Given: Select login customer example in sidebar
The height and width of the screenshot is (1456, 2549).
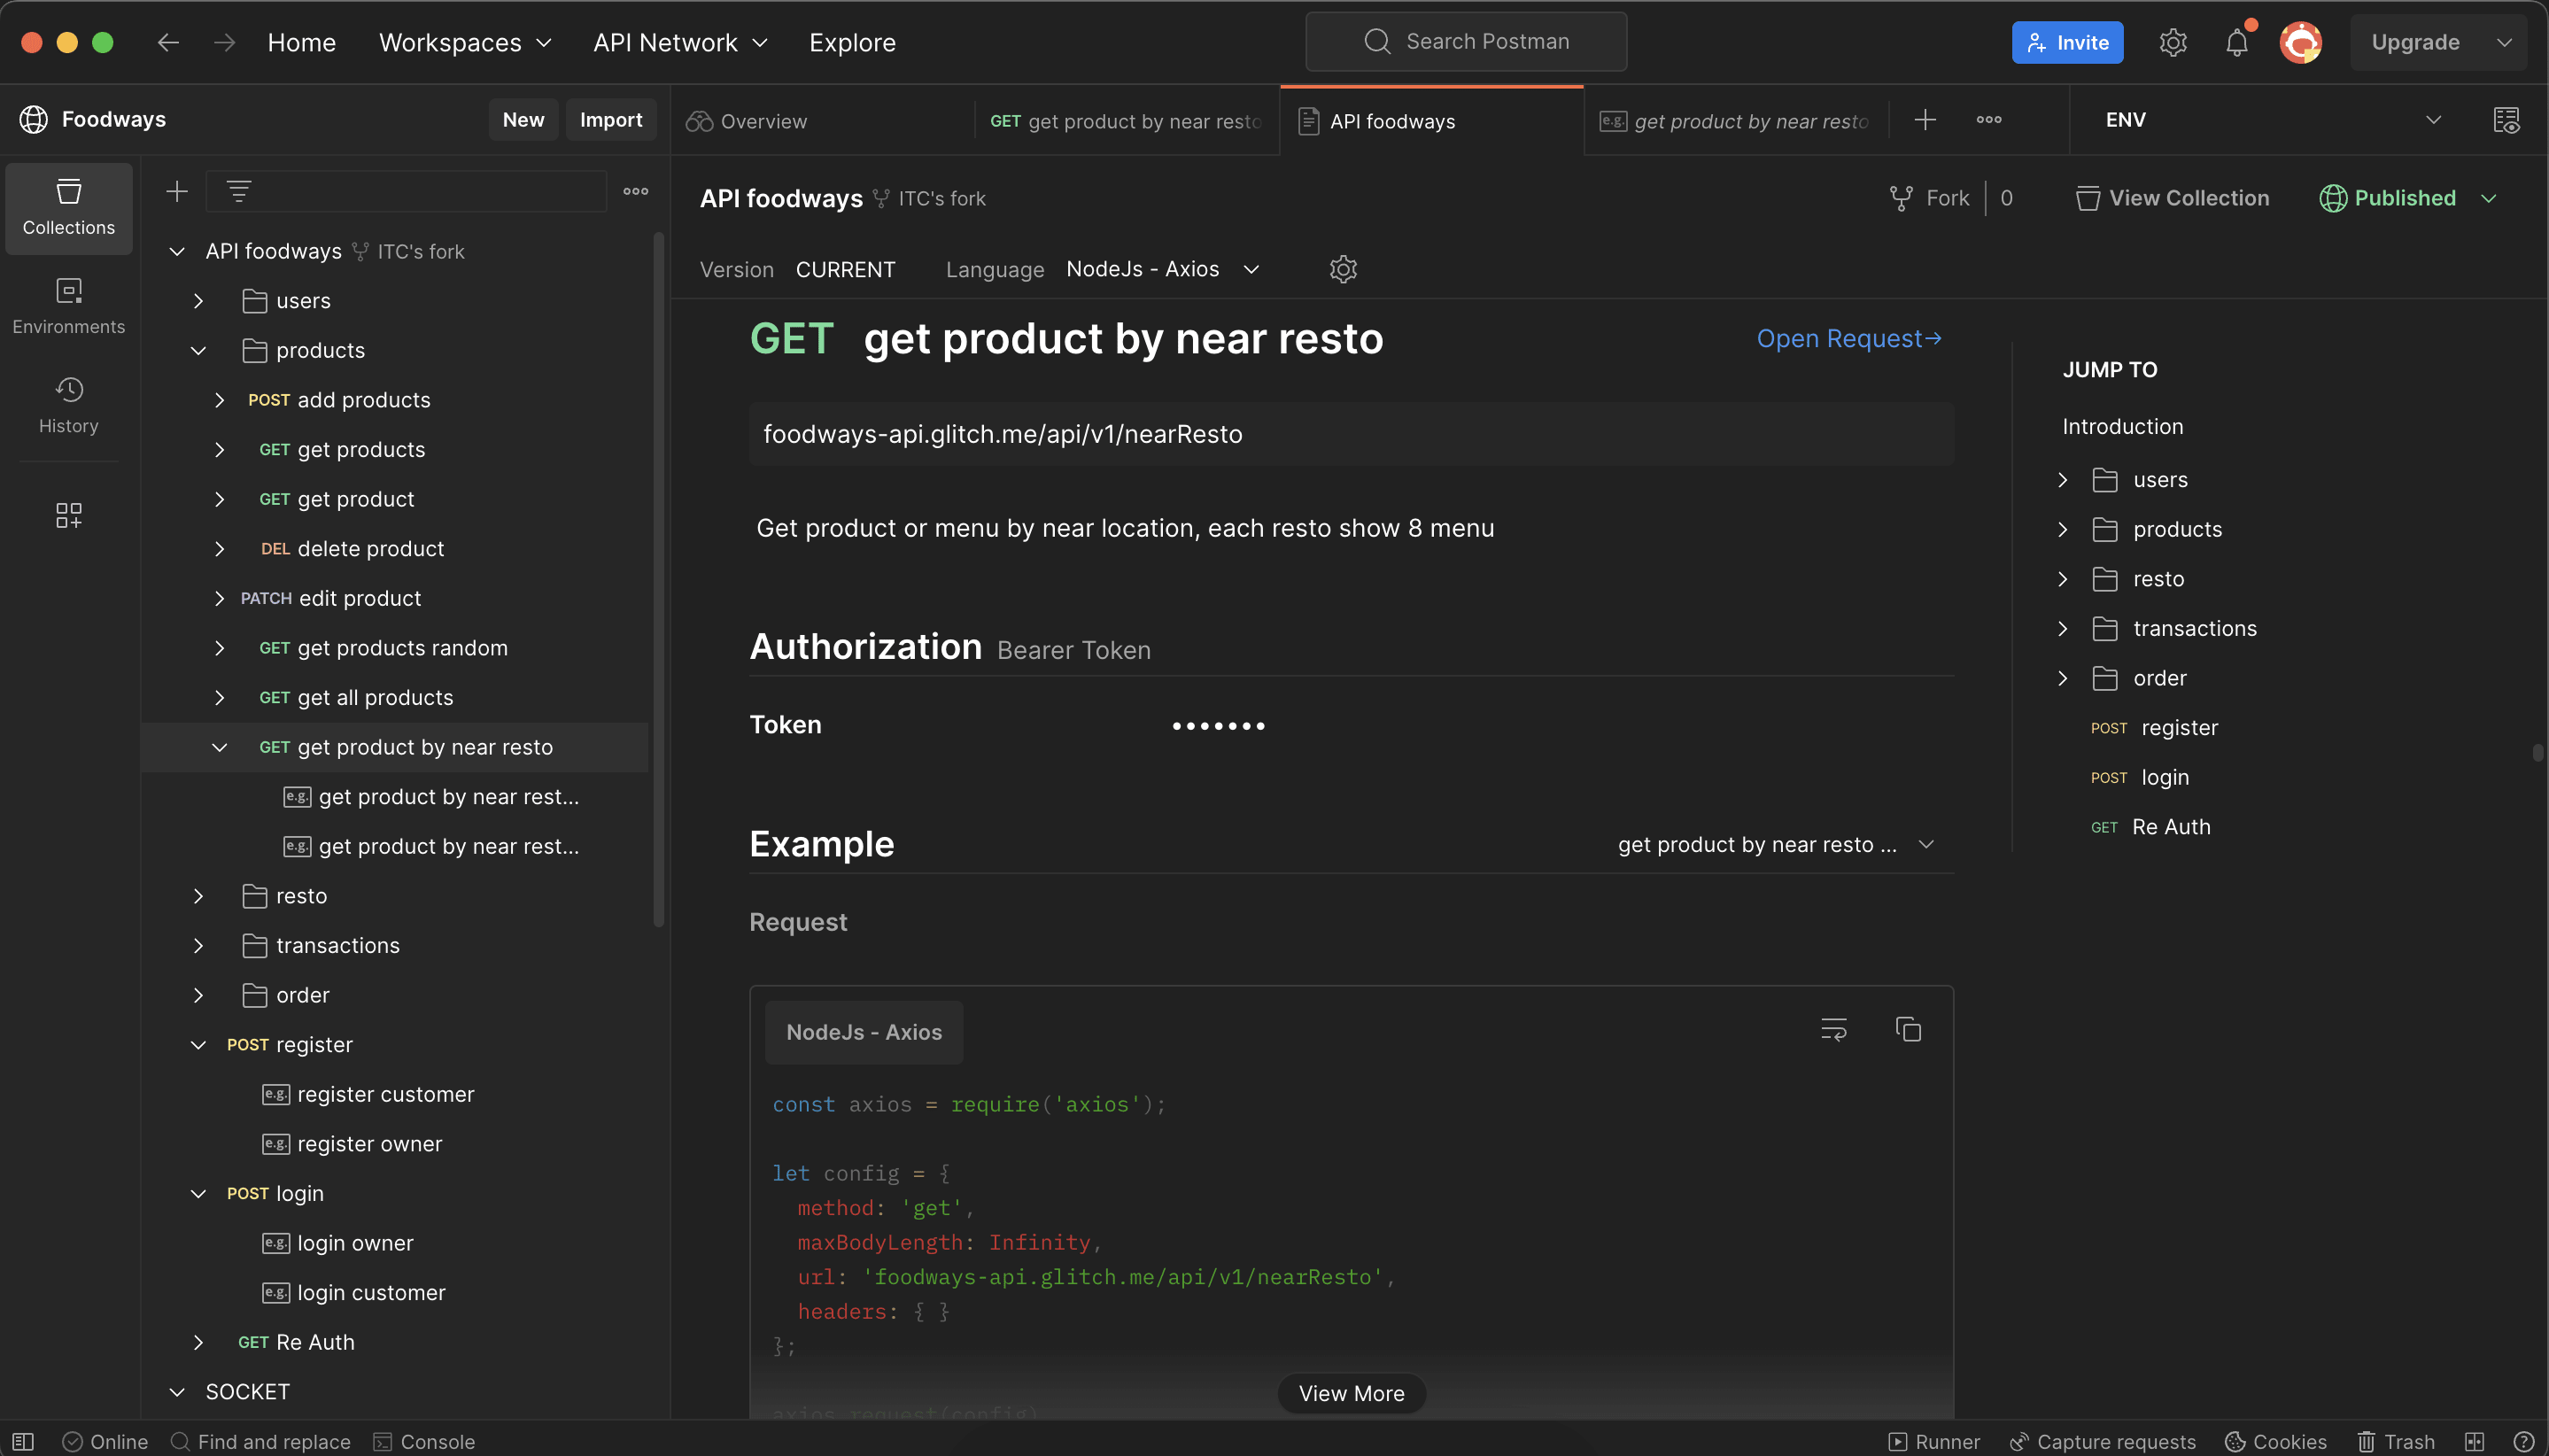Looking at the screenshot, I should point(371,1293).
